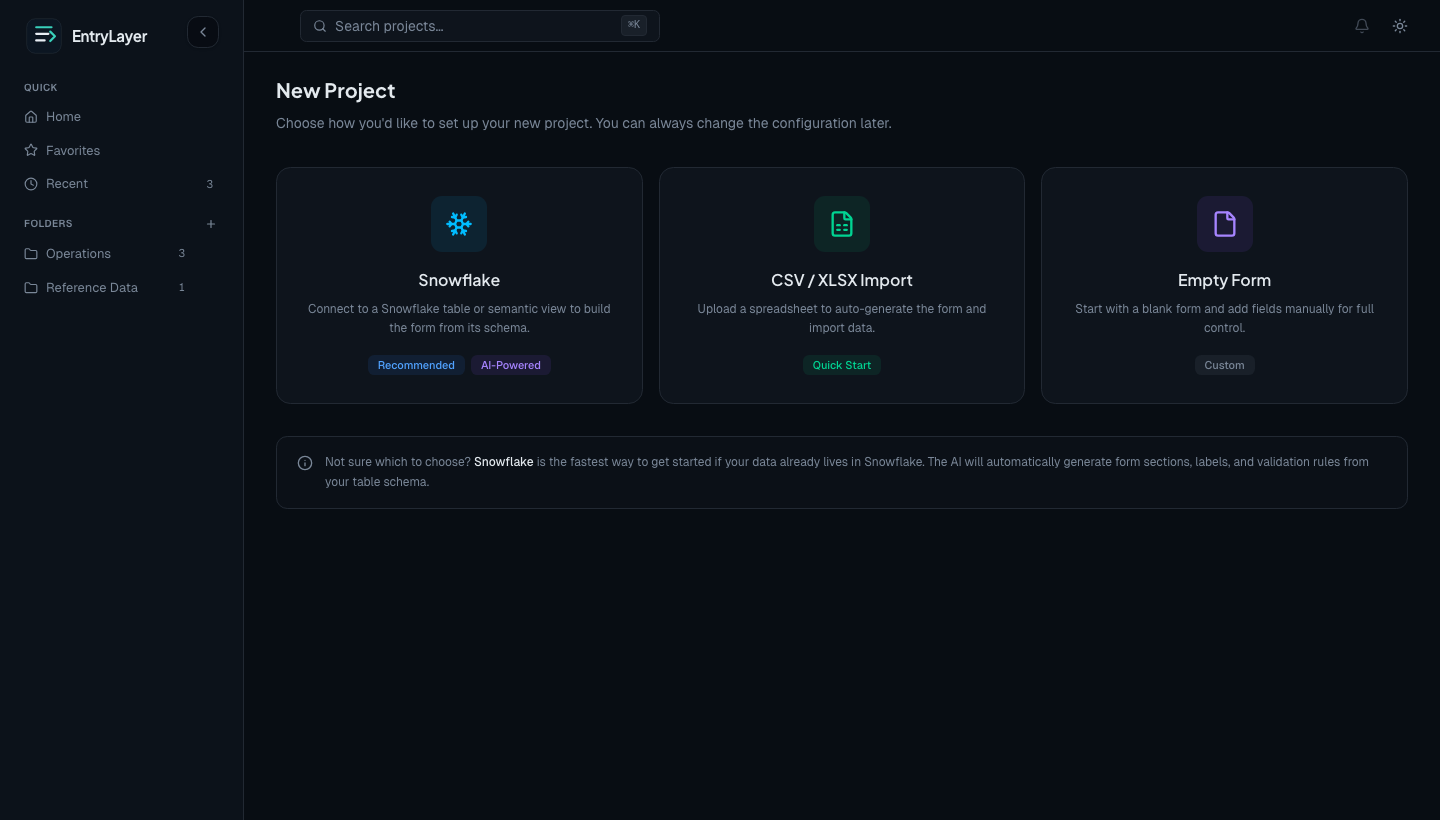Choose the Empty Form card title
Viewport: 1440px width, 820px height.
tap(1225, 280)
